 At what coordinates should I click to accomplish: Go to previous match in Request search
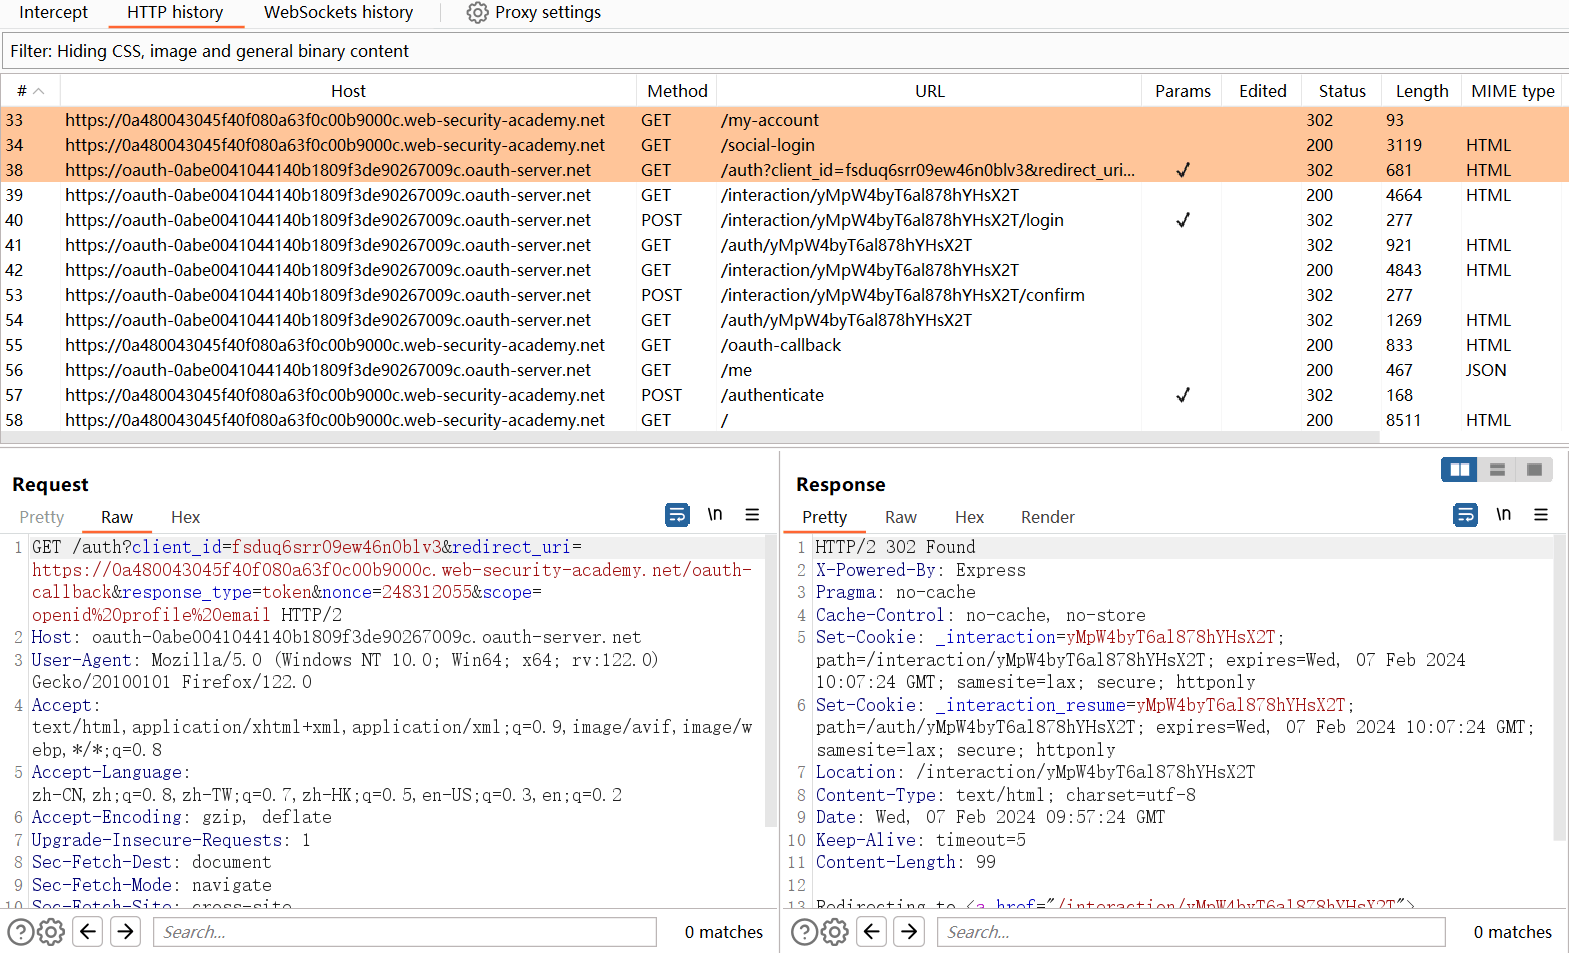click(88, 932)
